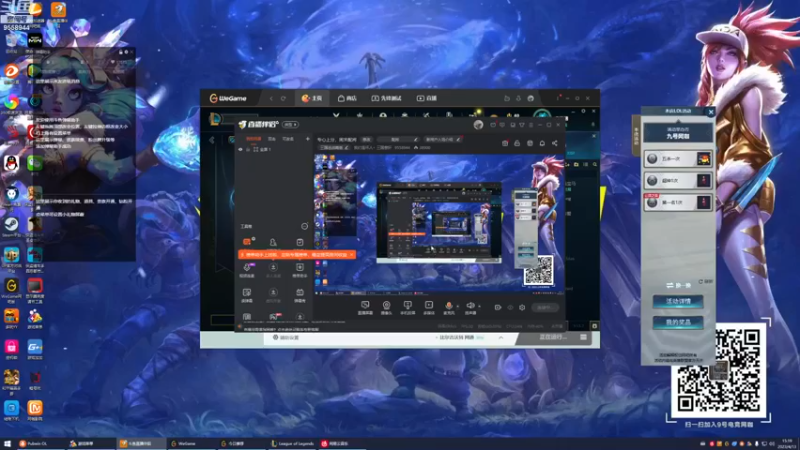
Task: Open the 主页 tab in WeGame
Action: (312, 98)
